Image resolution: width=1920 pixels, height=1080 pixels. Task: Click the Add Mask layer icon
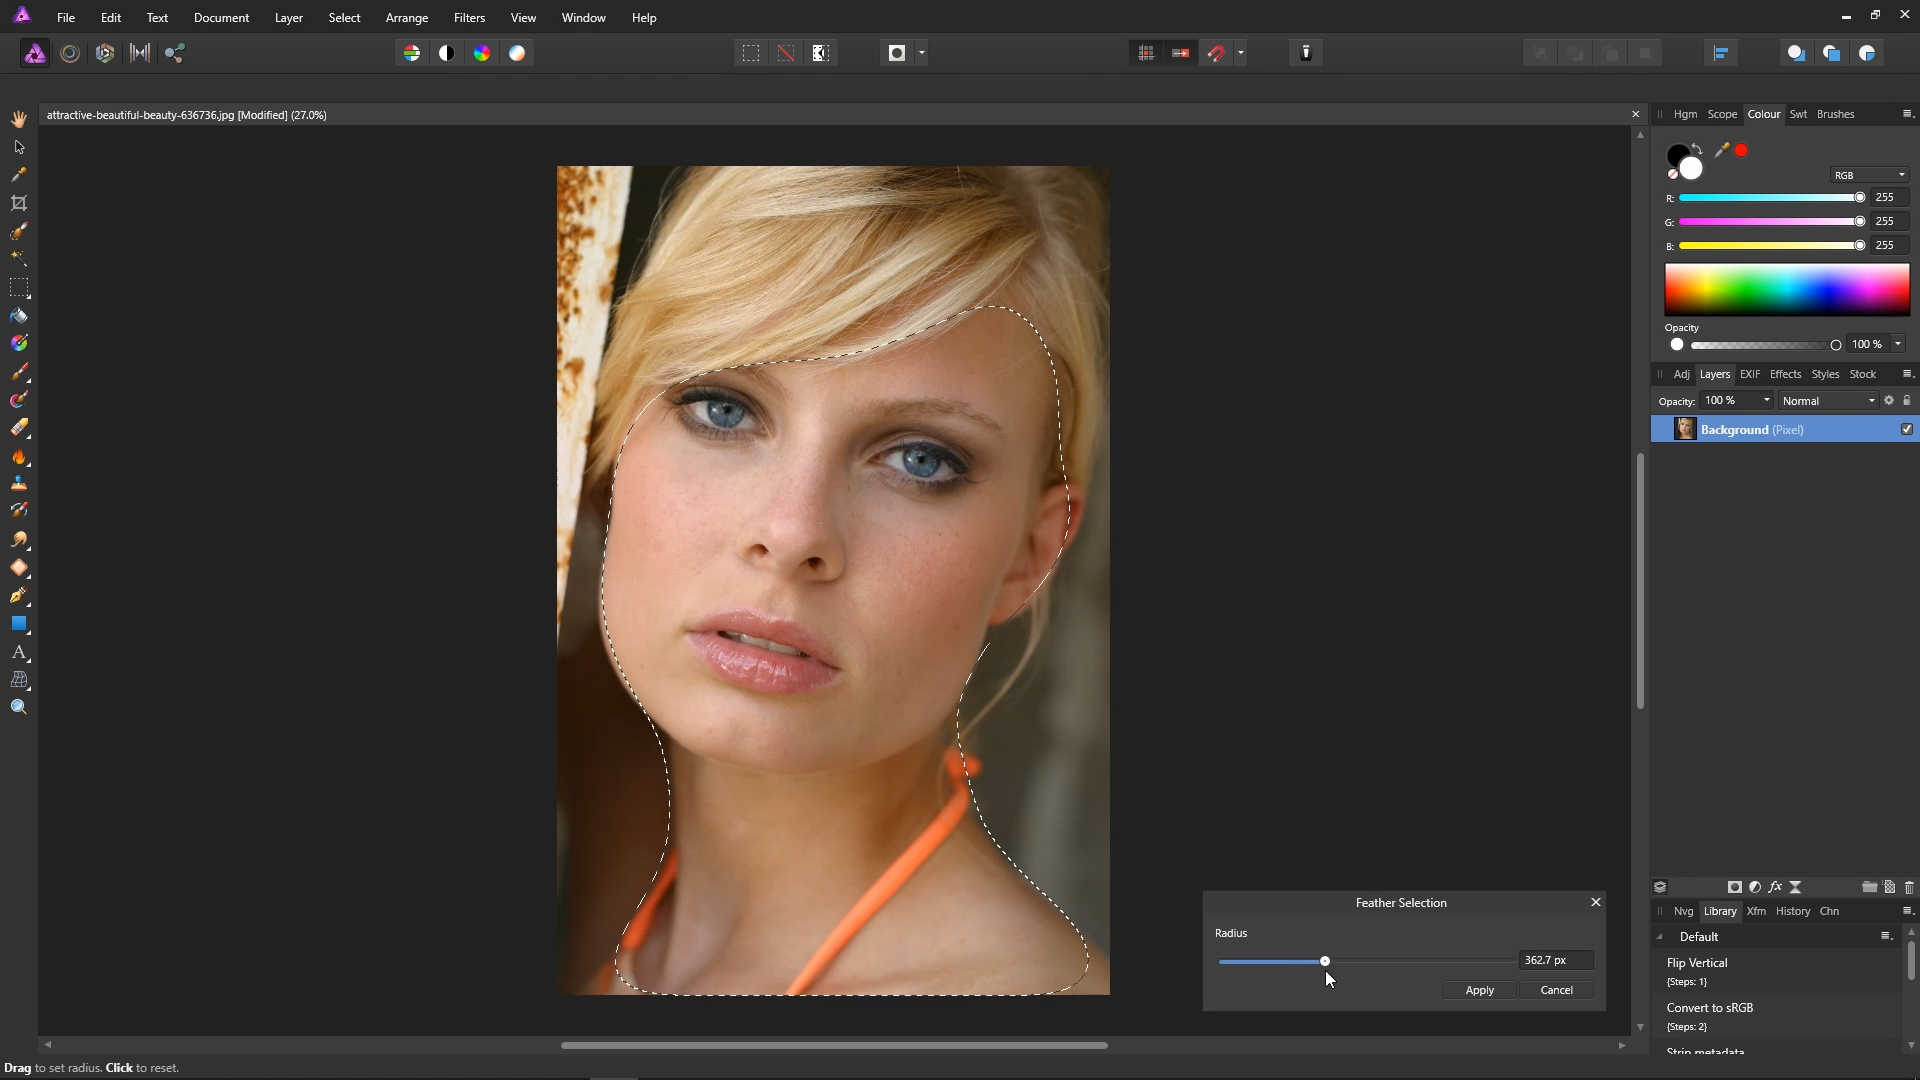[1735, 887]
